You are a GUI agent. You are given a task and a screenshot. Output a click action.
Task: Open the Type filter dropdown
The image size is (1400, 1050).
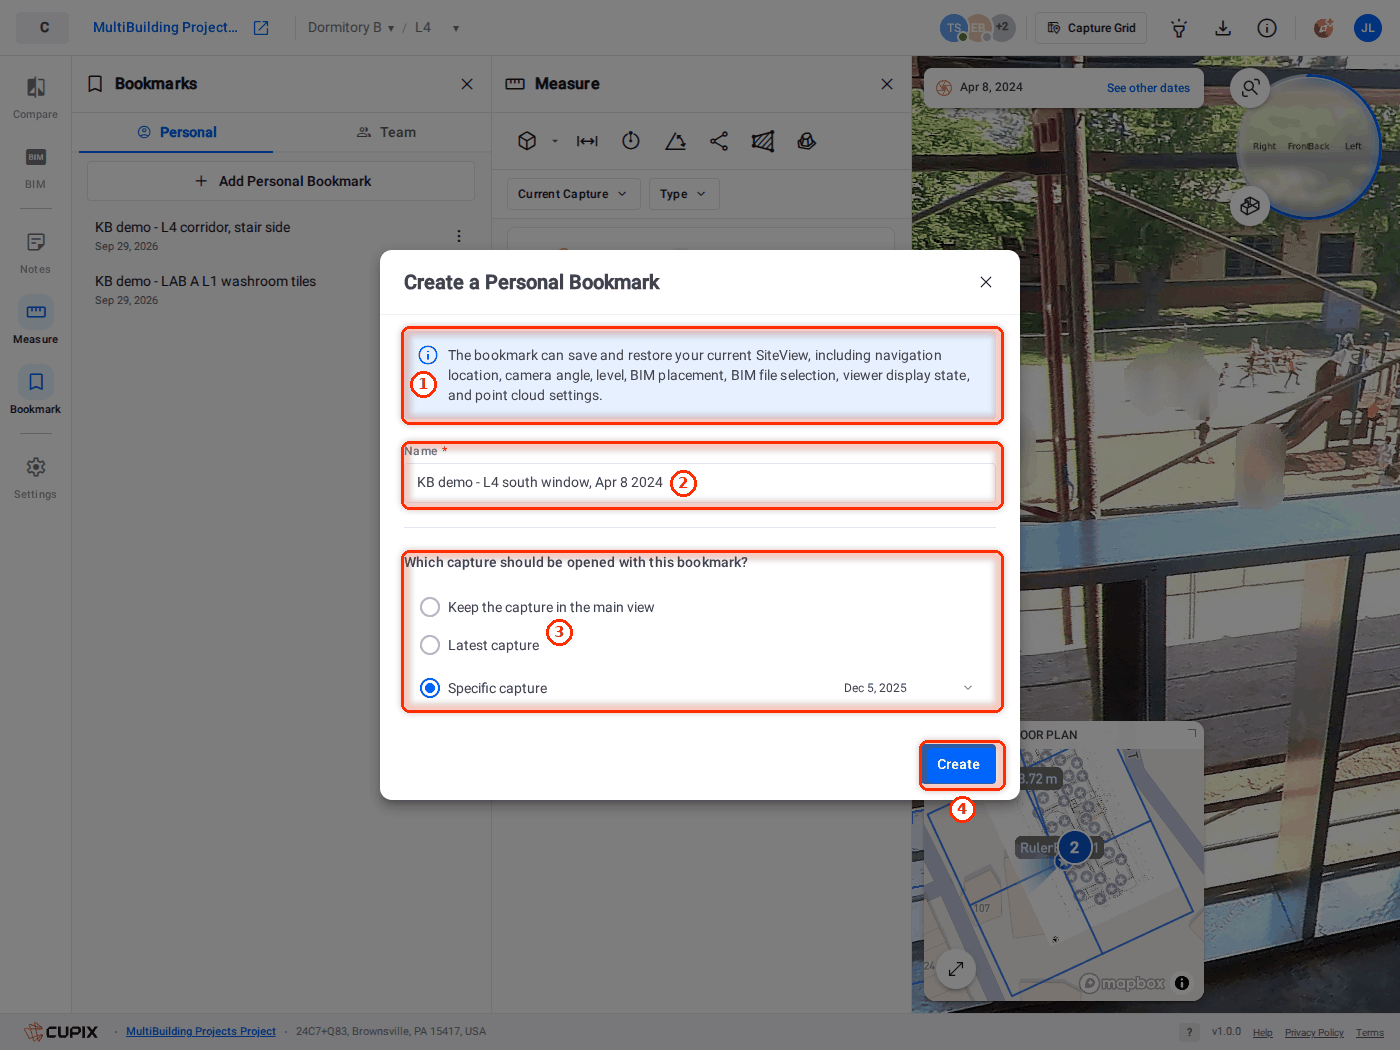coord(684,194)
